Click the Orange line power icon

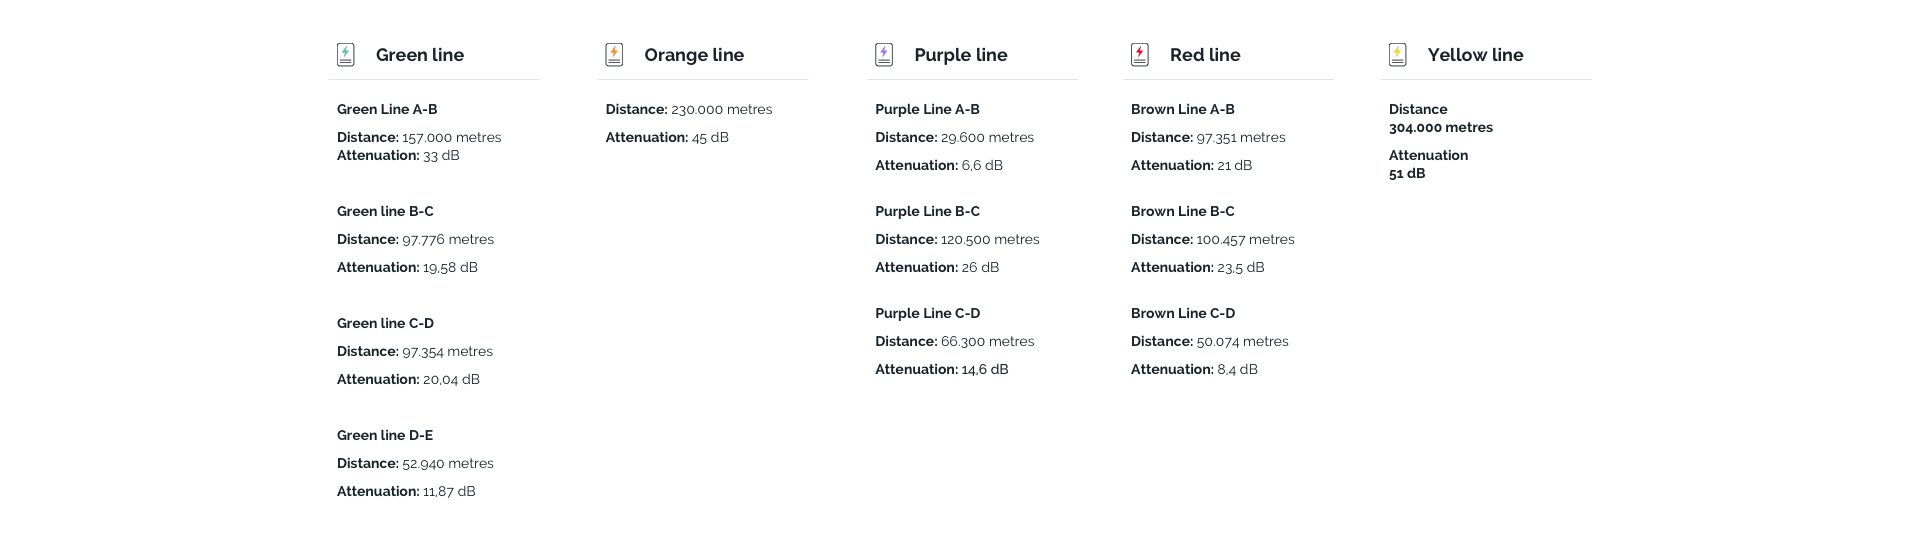click(x=615, y=55)
